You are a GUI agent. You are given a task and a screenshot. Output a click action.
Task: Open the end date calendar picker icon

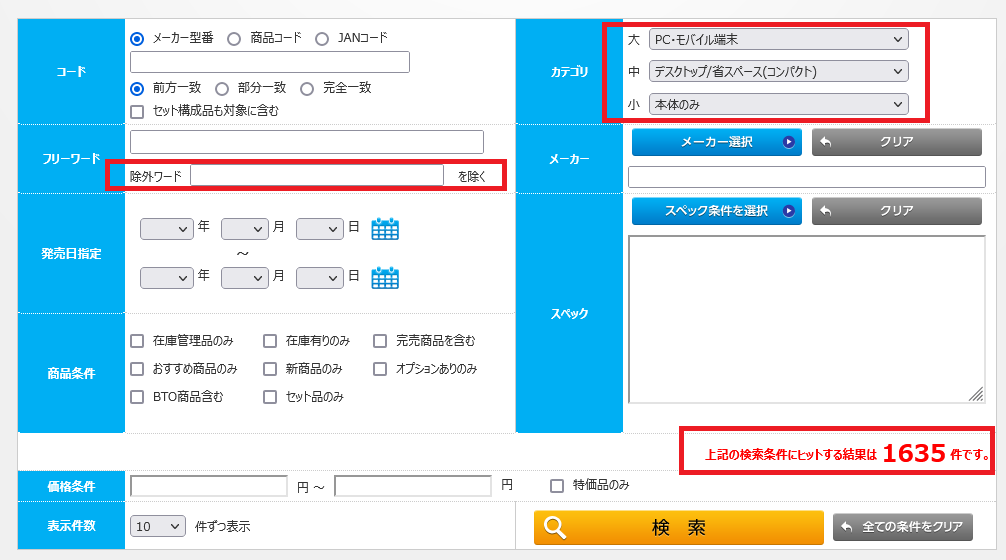click(x=385, y=277)
